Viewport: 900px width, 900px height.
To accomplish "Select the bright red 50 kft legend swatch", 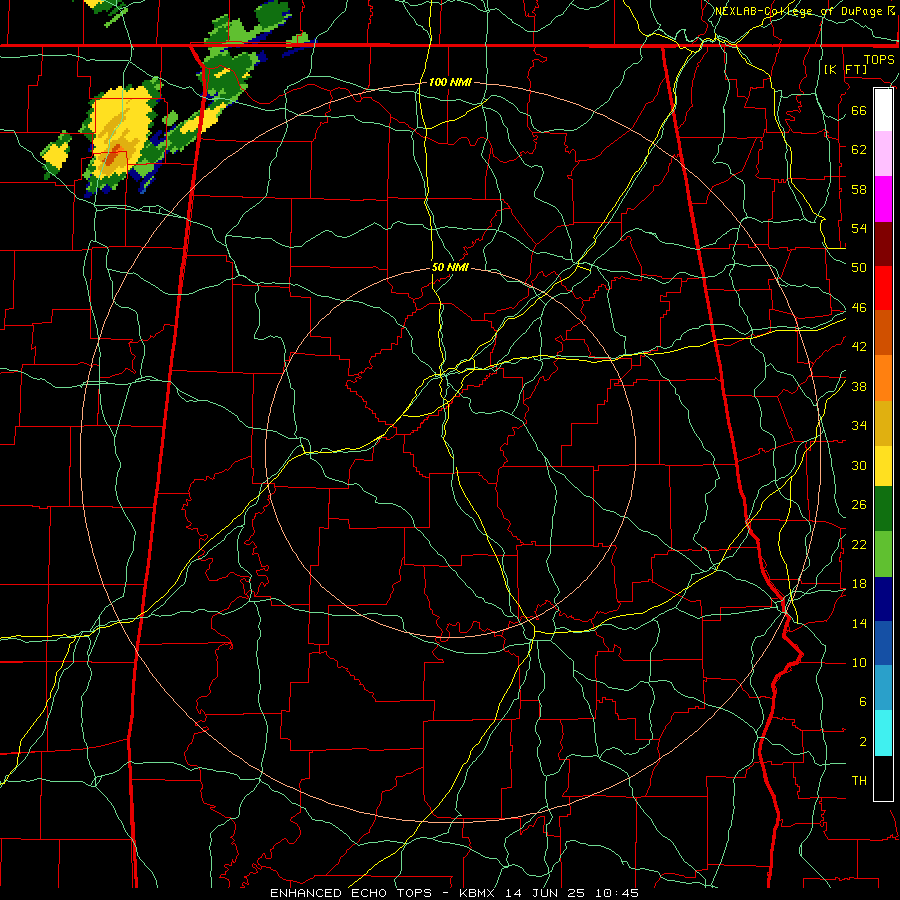I will pos(883,288).
